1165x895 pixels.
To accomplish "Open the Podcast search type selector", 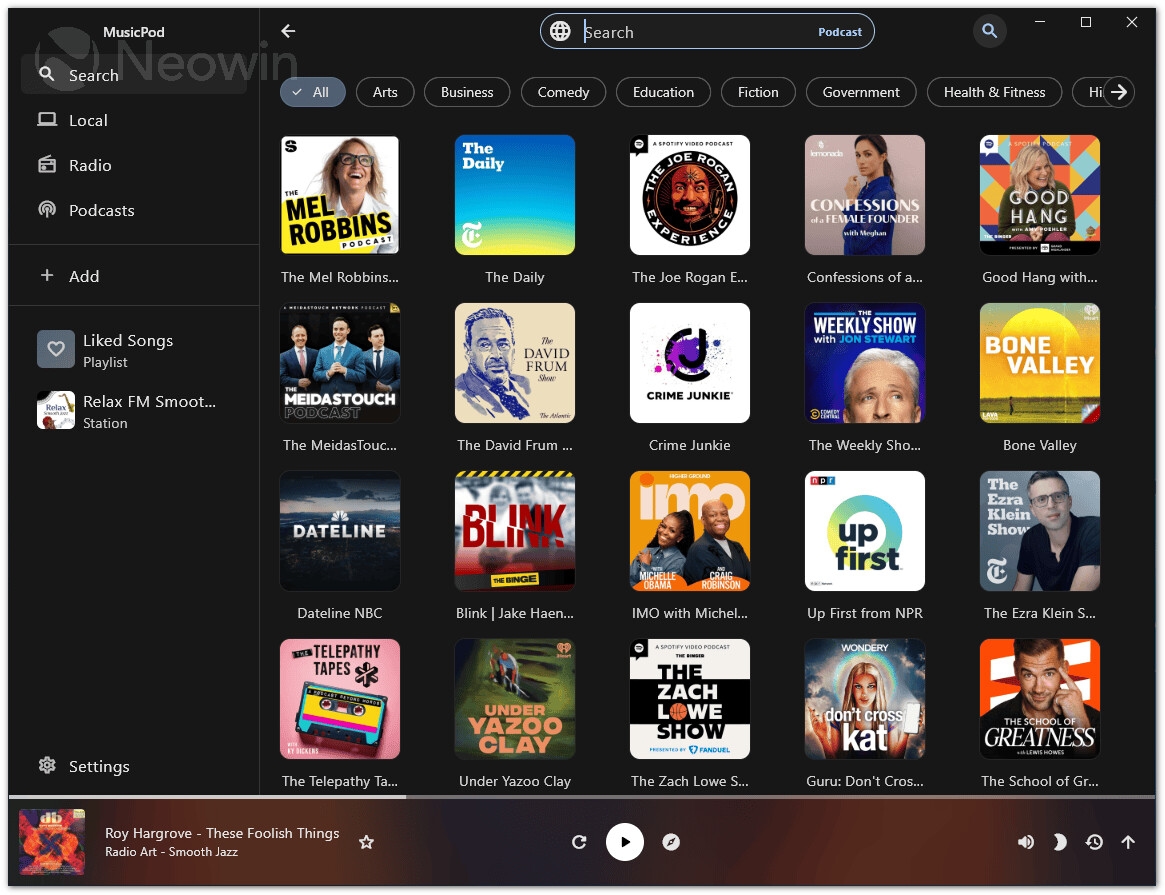I will [840, 32].
